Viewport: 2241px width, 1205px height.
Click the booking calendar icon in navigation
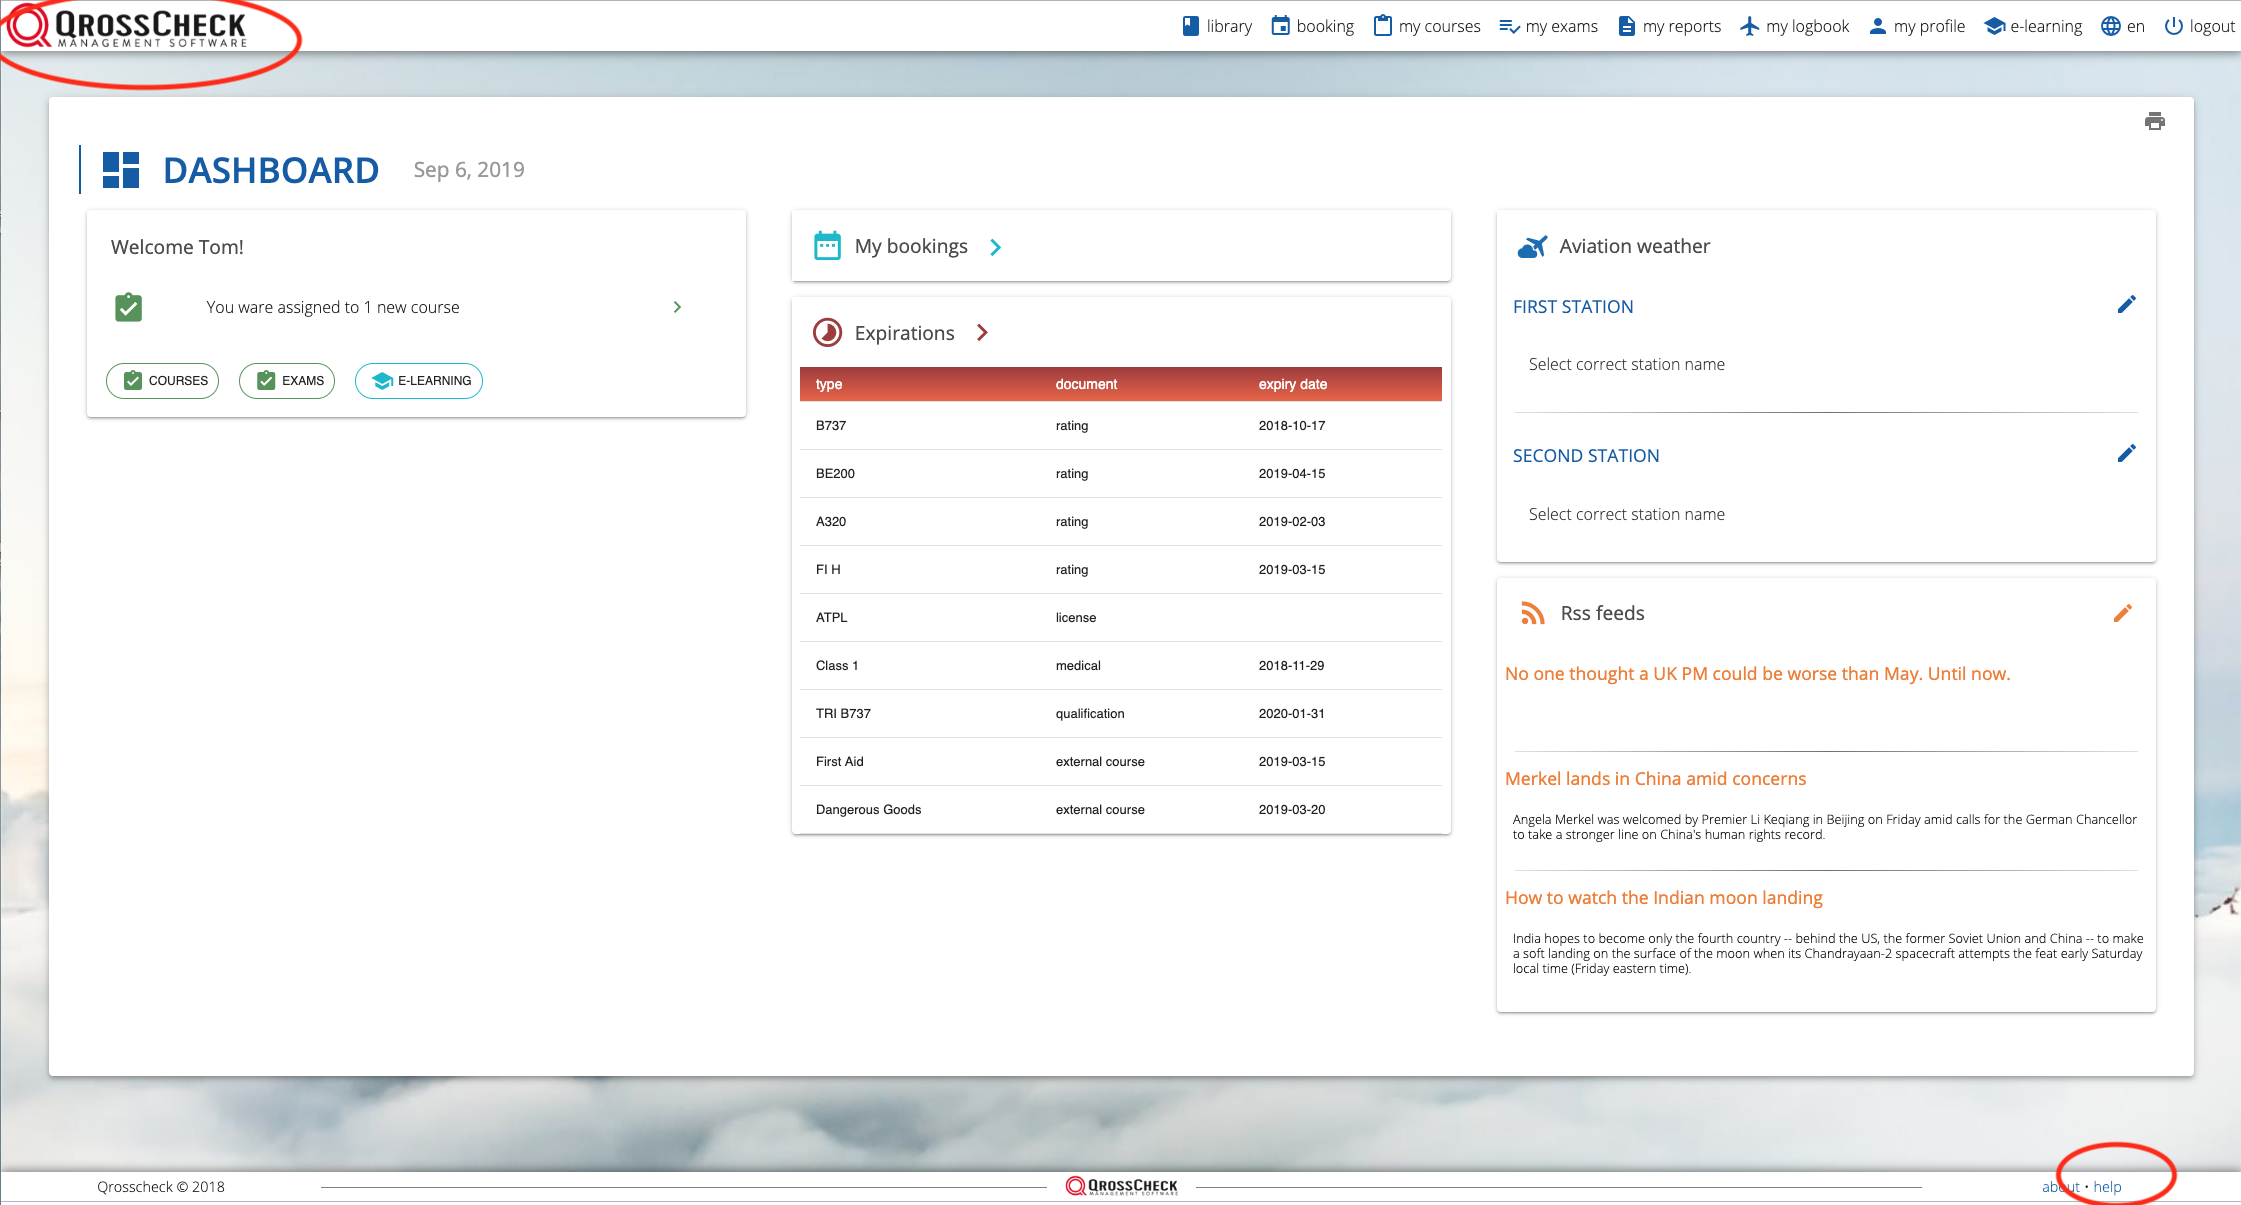pyautogui.click(x=1280, y=26)
